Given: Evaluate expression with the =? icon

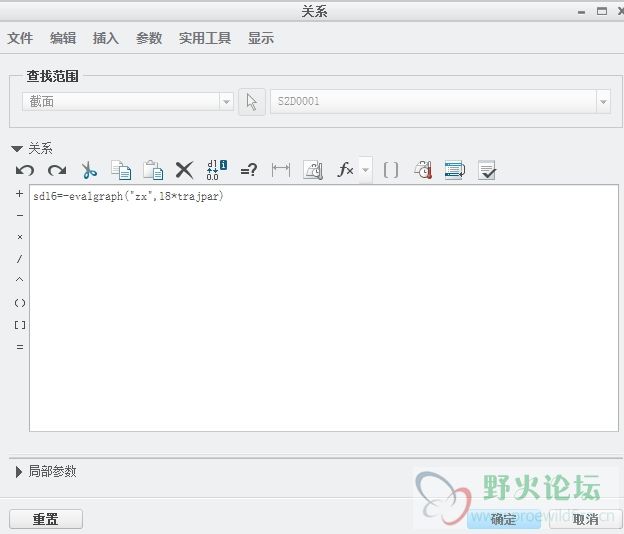Looking at the screenshot, I should coord(249,170).
